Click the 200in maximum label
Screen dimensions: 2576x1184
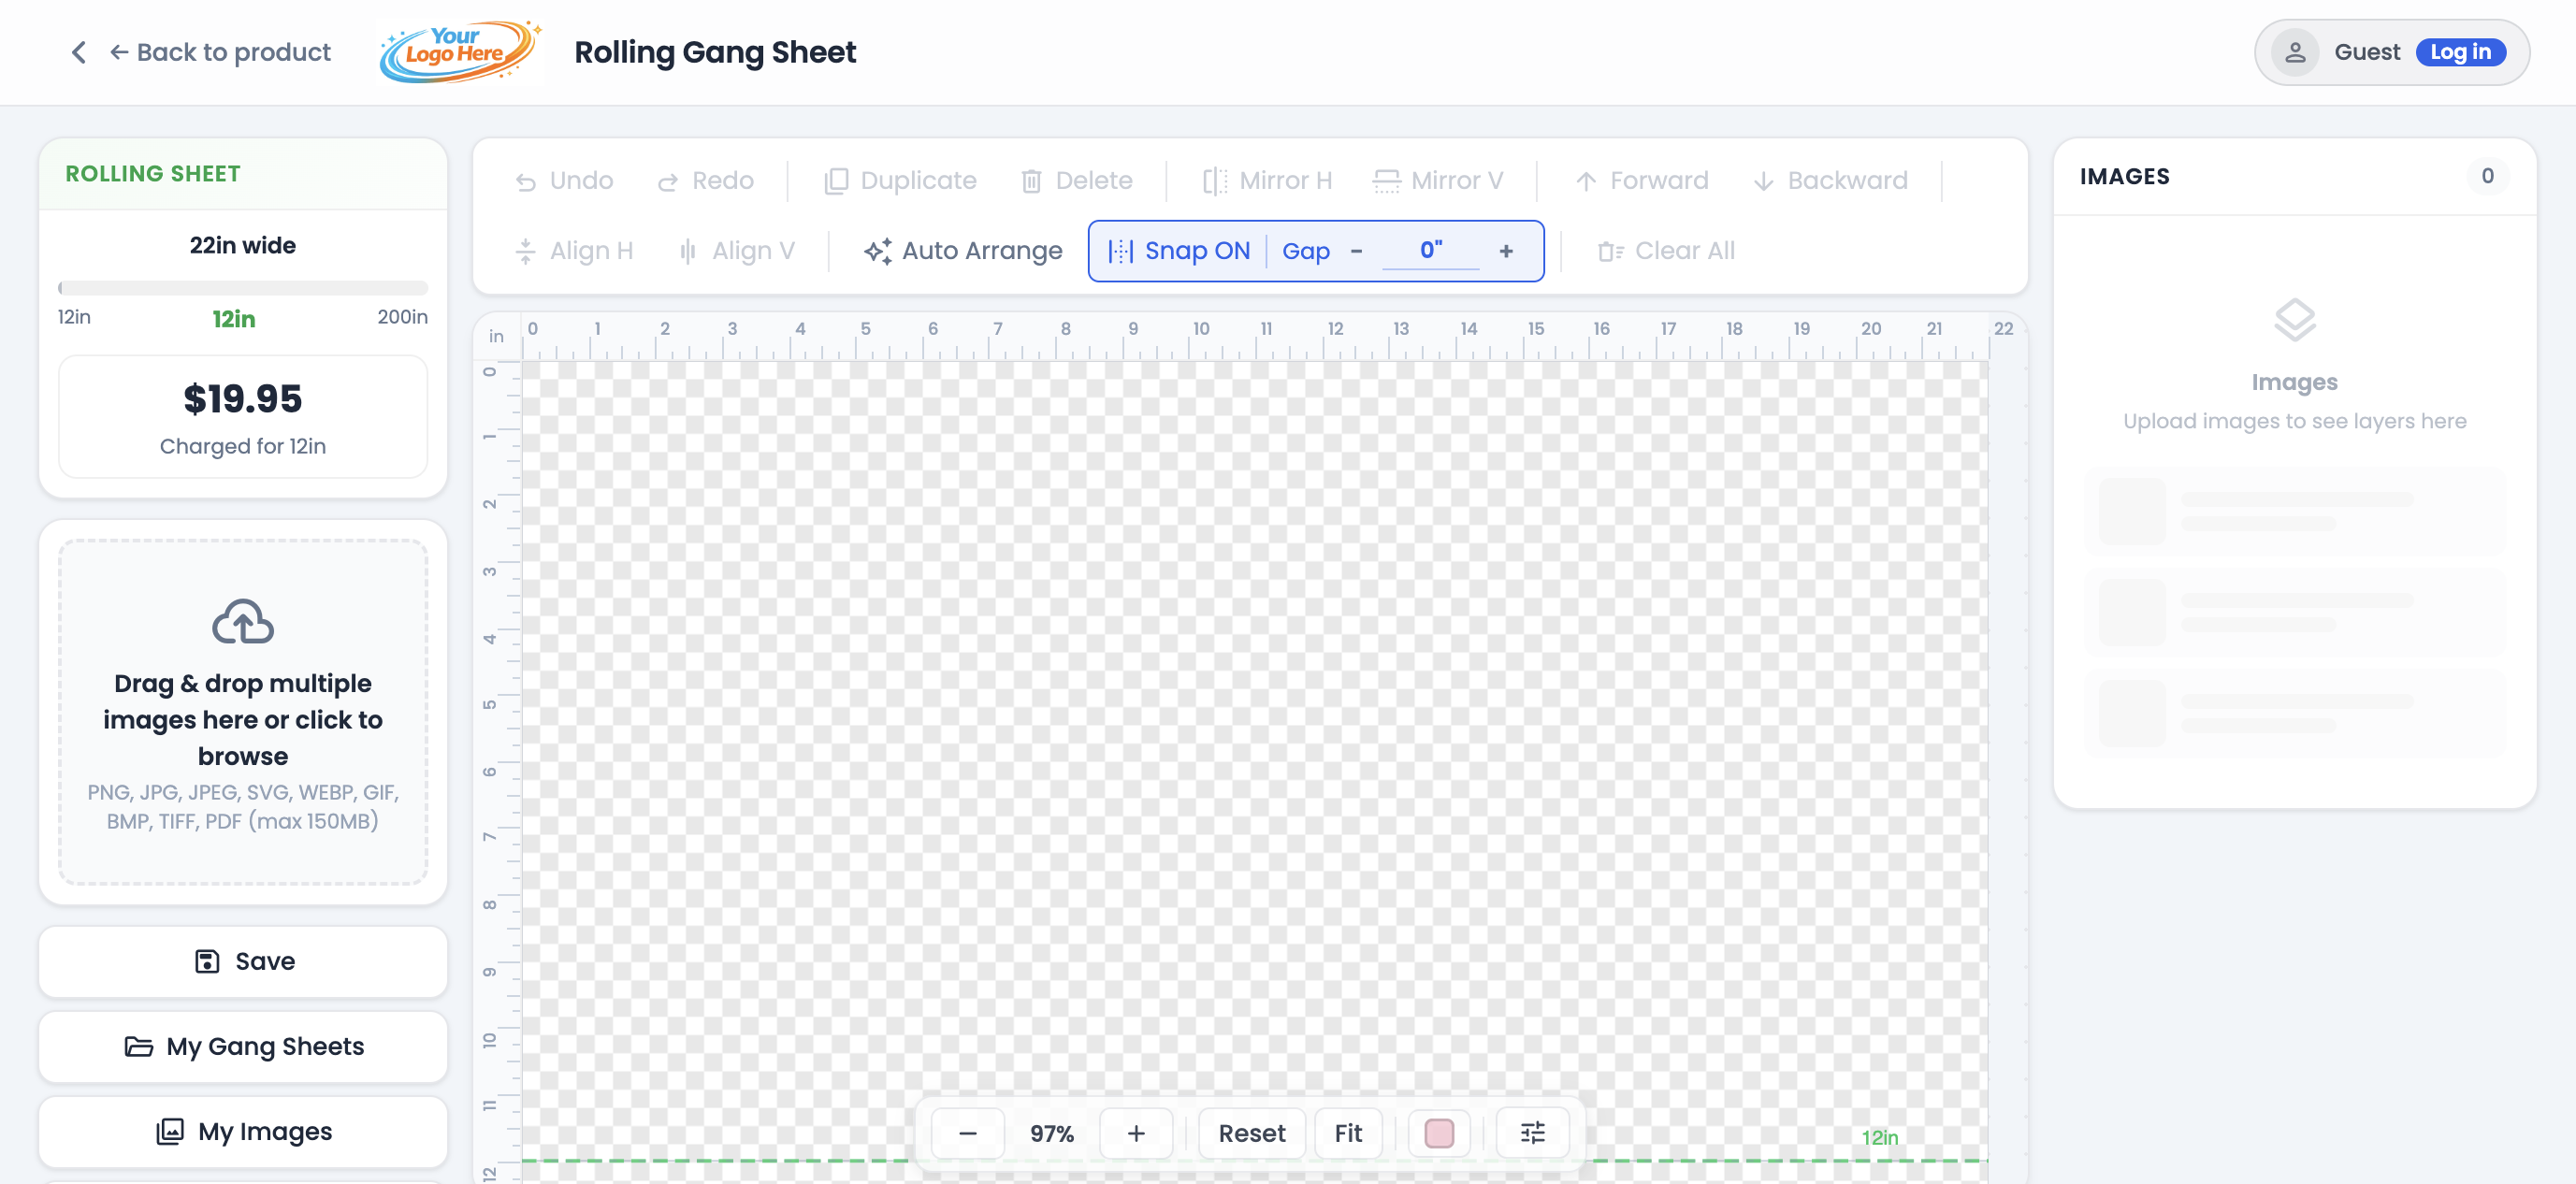(402, 317)
